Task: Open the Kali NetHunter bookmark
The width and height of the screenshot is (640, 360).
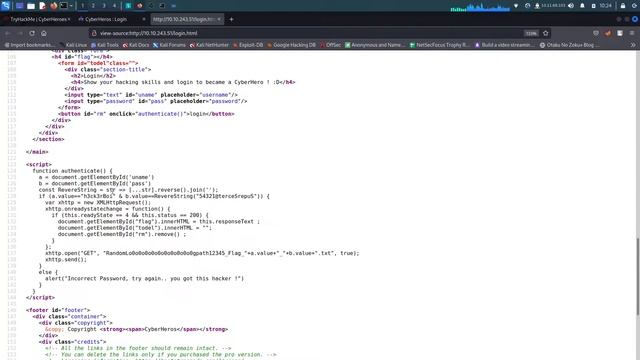Action: 209,45
